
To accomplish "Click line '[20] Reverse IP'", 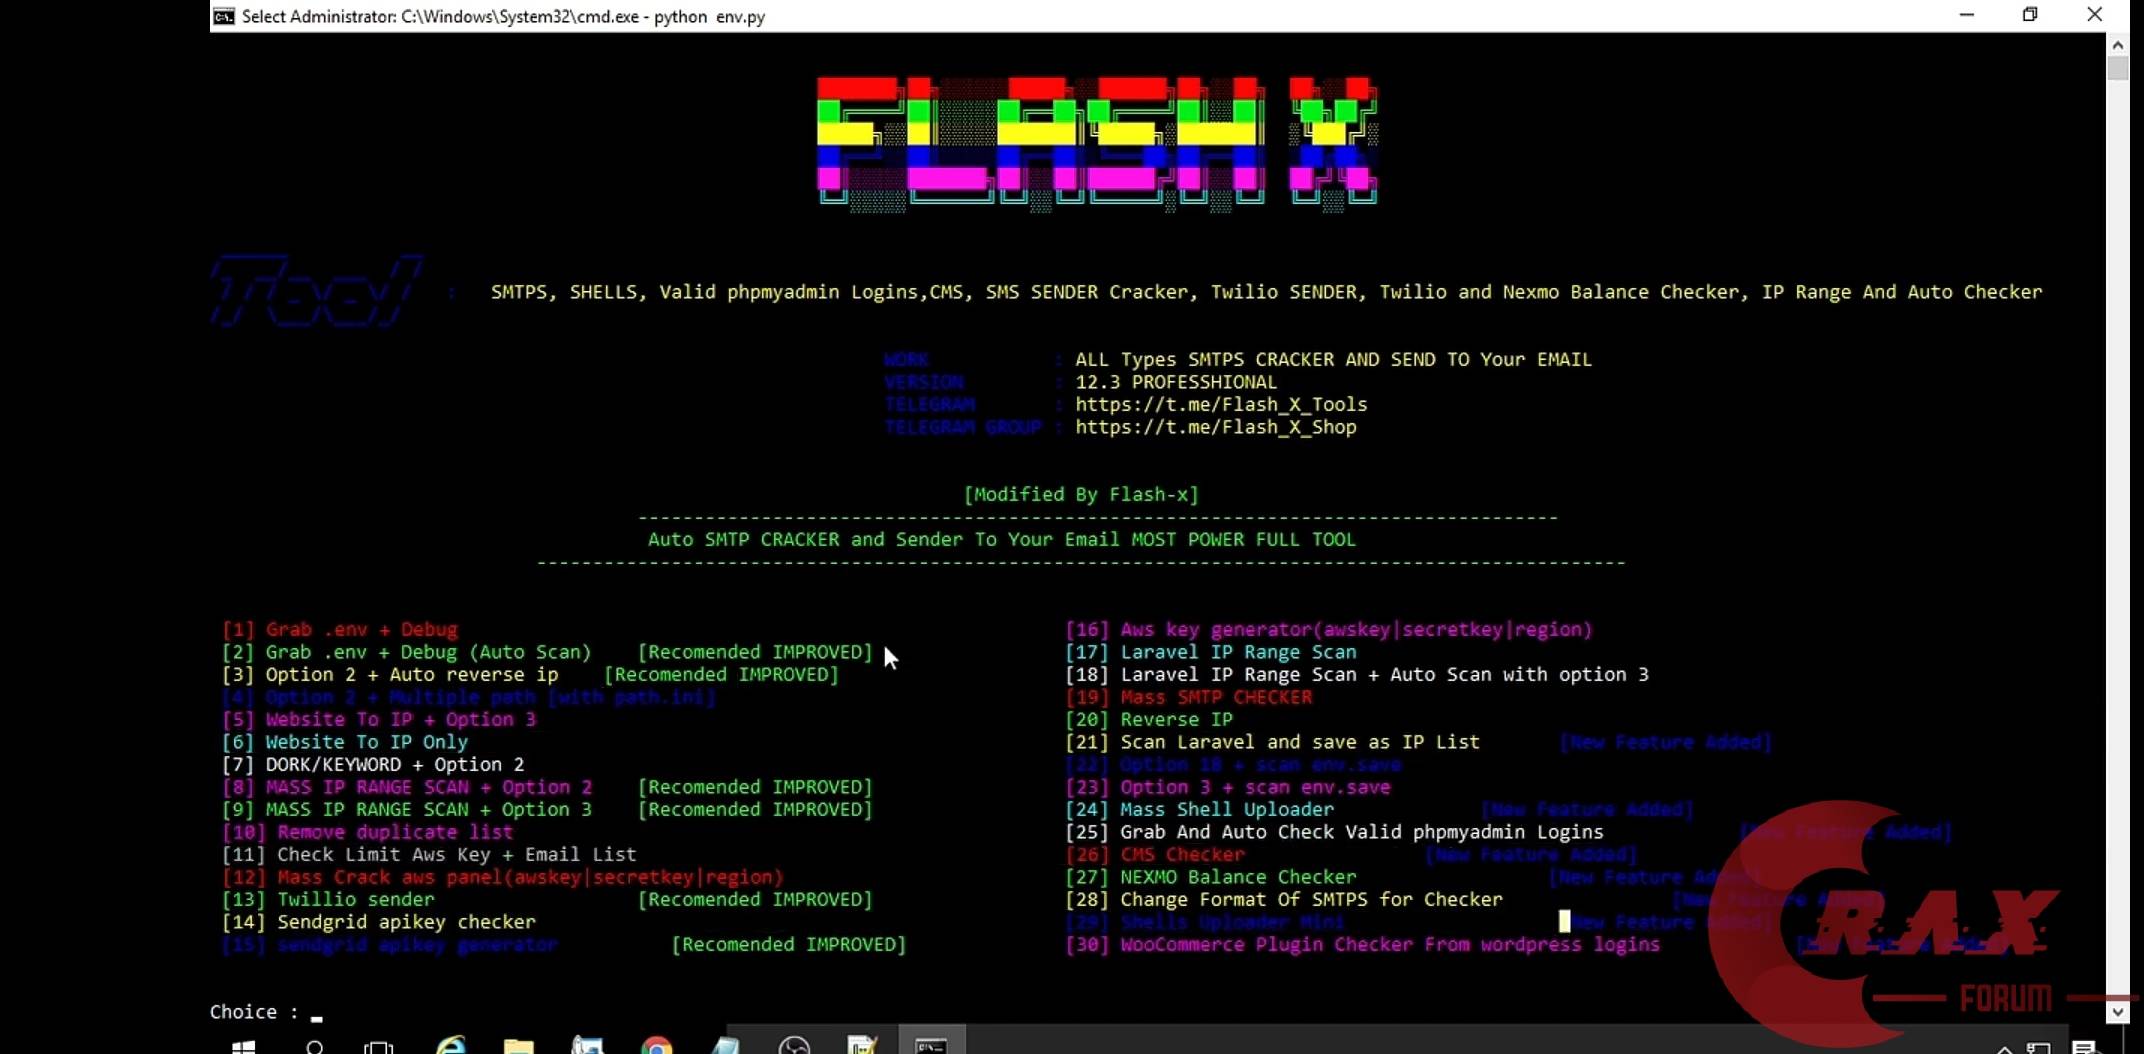I will pyautogui.click(x=1149, y=719).
